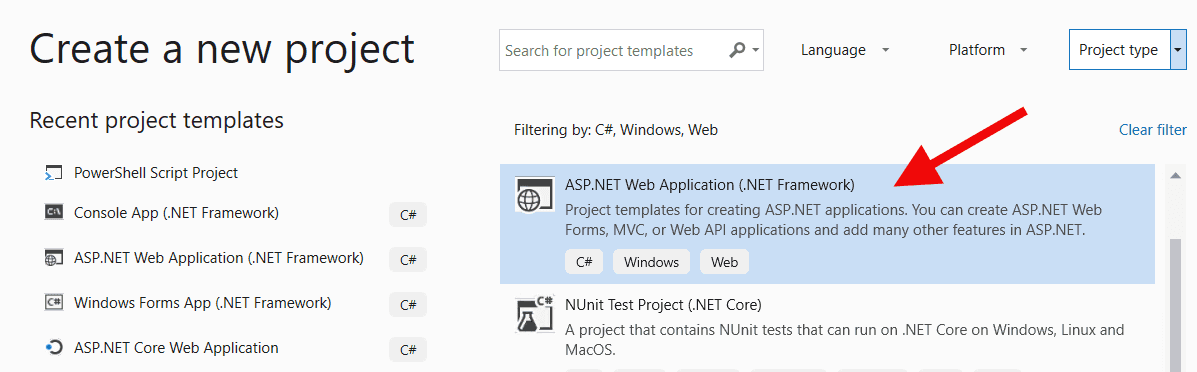
Task: Click the Clear filter link
Action: click(x=1153, y=130)
